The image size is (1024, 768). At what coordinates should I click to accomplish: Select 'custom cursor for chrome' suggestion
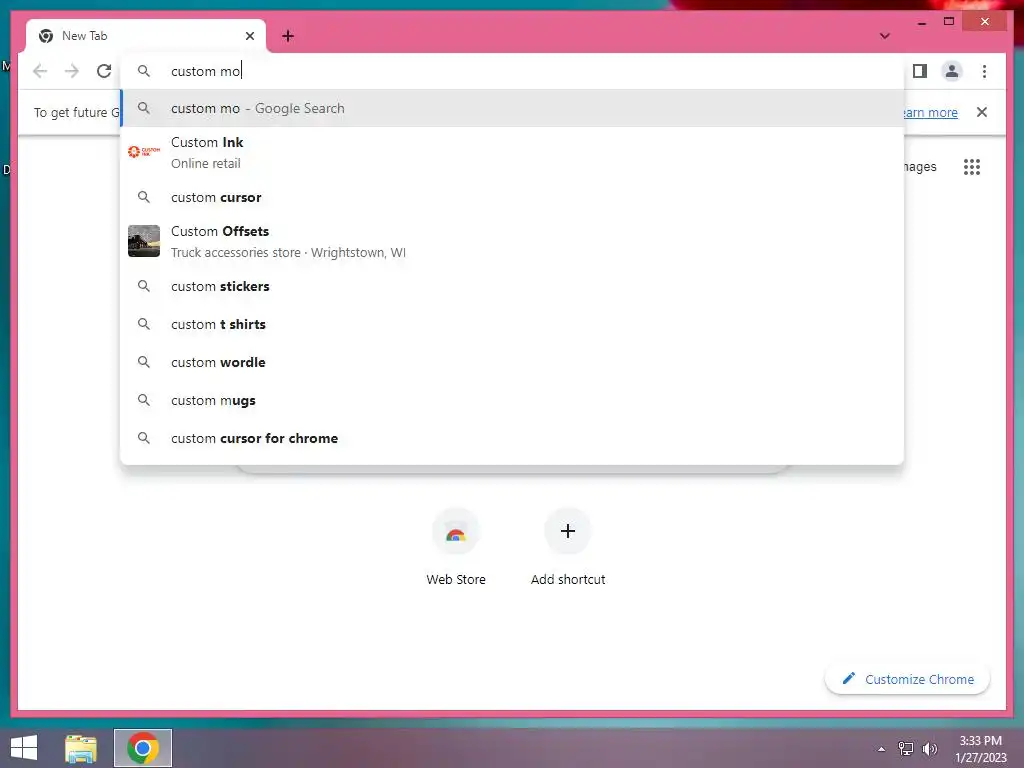512,438
